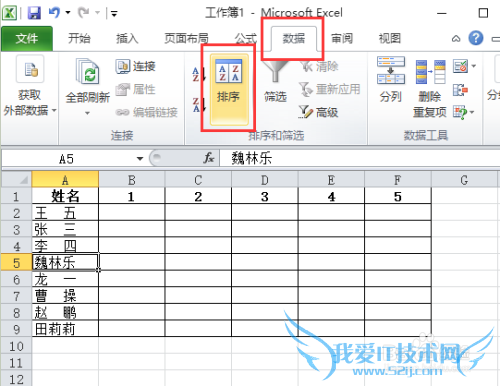500x386 pixels.
Task: Sort descending with the Z-A icon
Action: coord(199,105)
